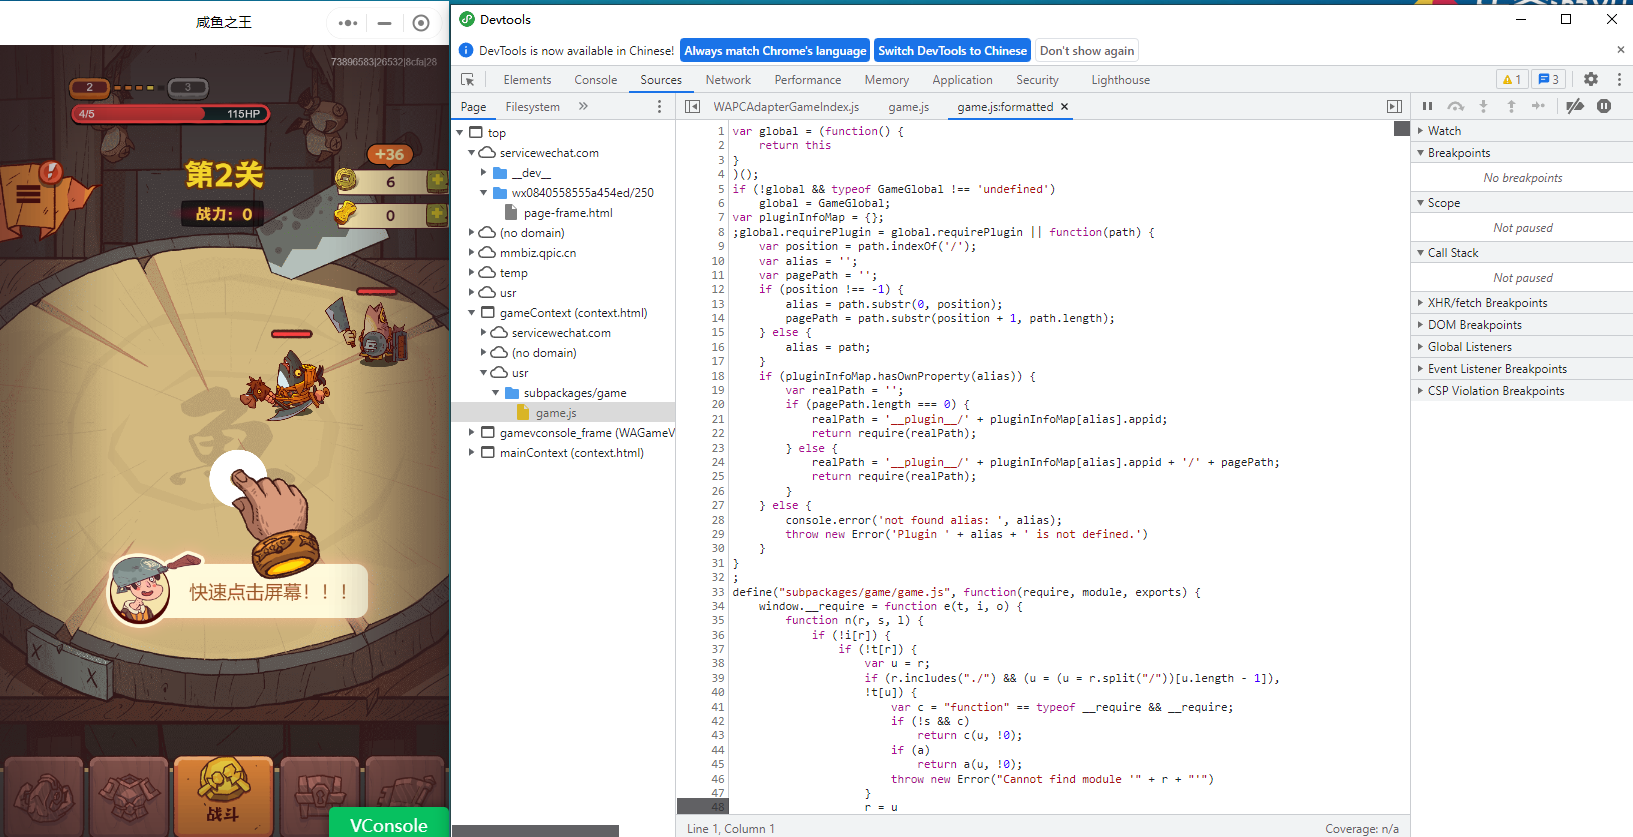The image size is (1633, 837).
Task: Open the Security panel tab
Action: click(x=1037, y=80)
